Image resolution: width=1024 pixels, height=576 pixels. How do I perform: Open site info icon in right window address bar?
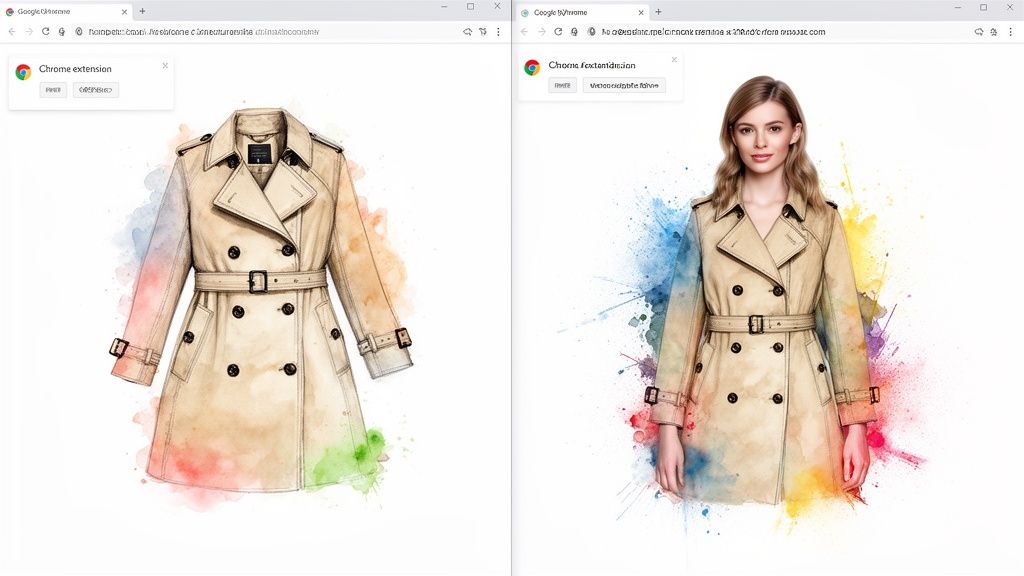click(x=592, y=31)
